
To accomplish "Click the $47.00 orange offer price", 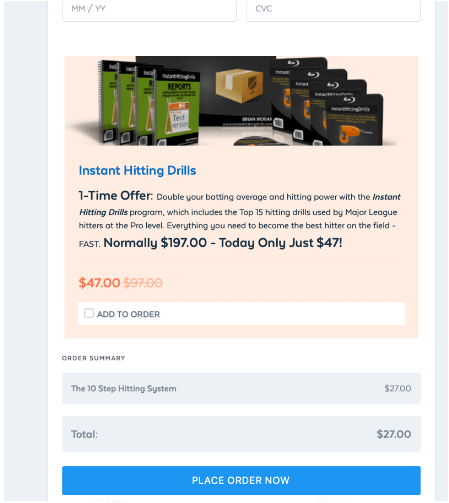I will [99, 283].
